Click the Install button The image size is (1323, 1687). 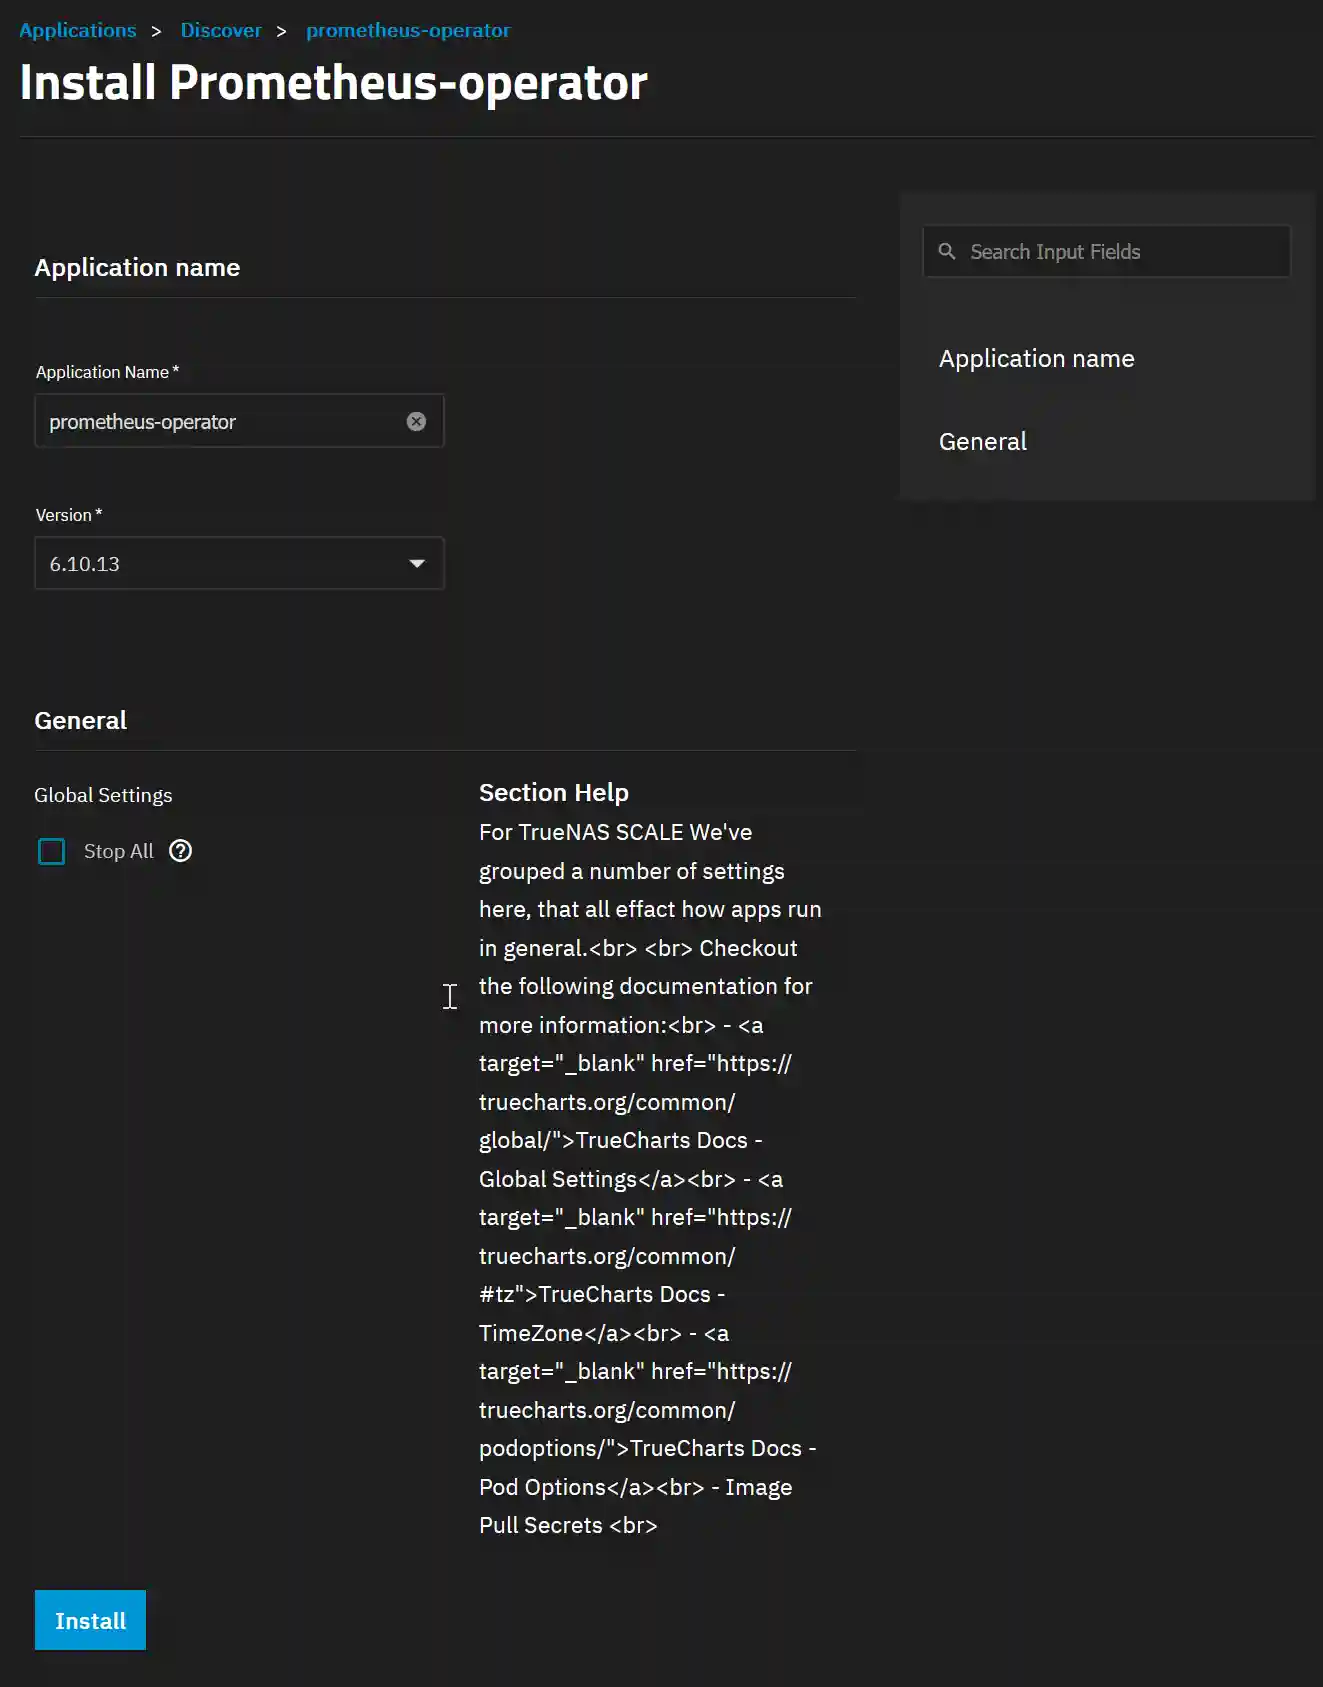coord(90,1620)
